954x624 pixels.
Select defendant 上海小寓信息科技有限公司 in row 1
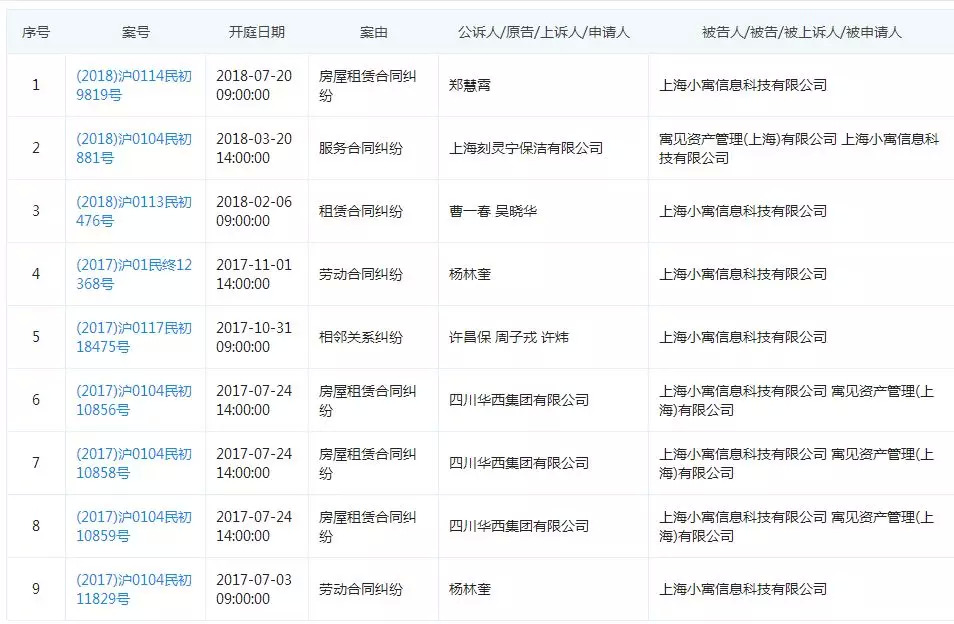tap(743, 85)
